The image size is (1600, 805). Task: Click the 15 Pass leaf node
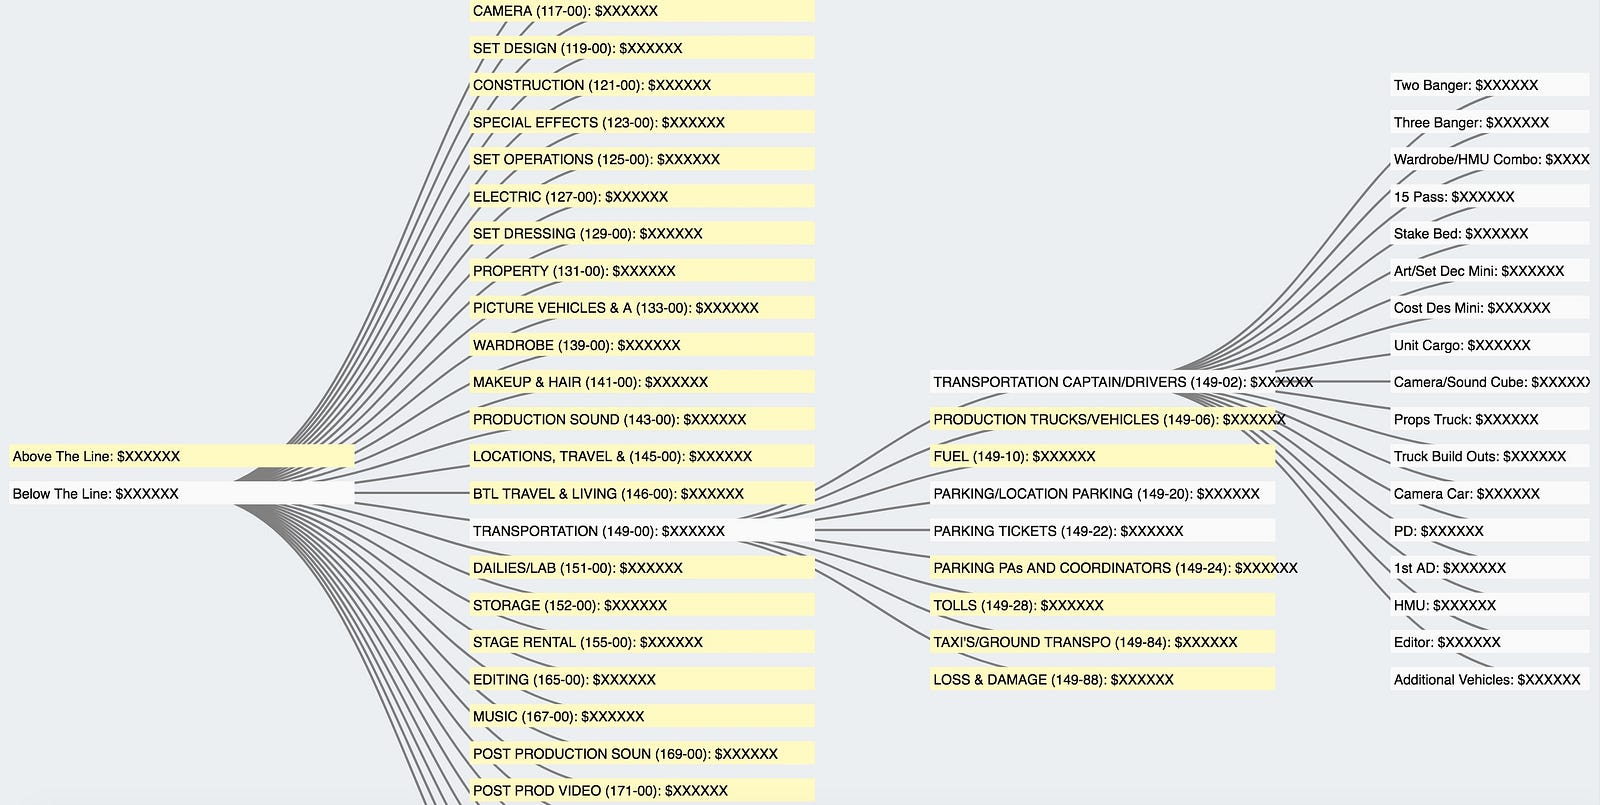(x=1490, y=197)
